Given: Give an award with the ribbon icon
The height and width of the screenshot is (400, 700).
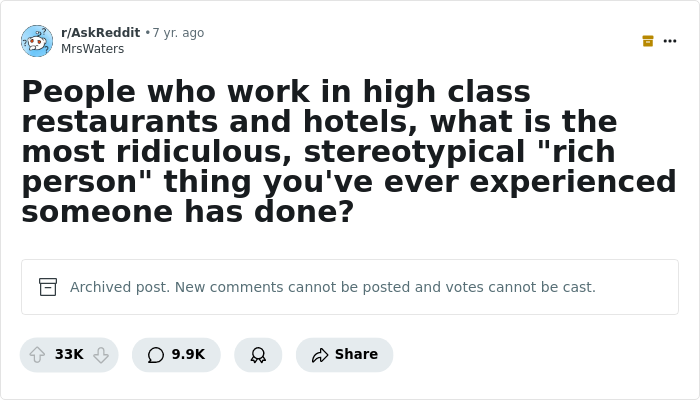Looking at the screenshot, I should [x=258, y=355].
